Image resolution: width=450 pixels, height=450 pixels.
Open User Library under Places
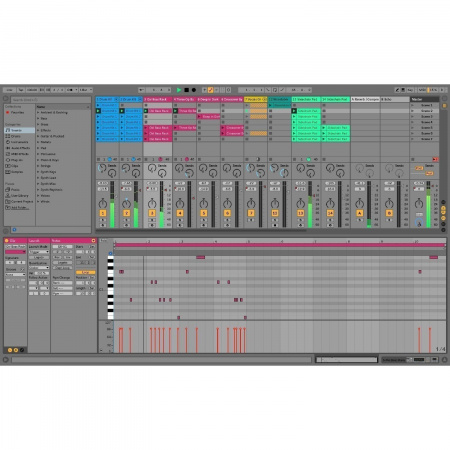[x=19, y=196]
